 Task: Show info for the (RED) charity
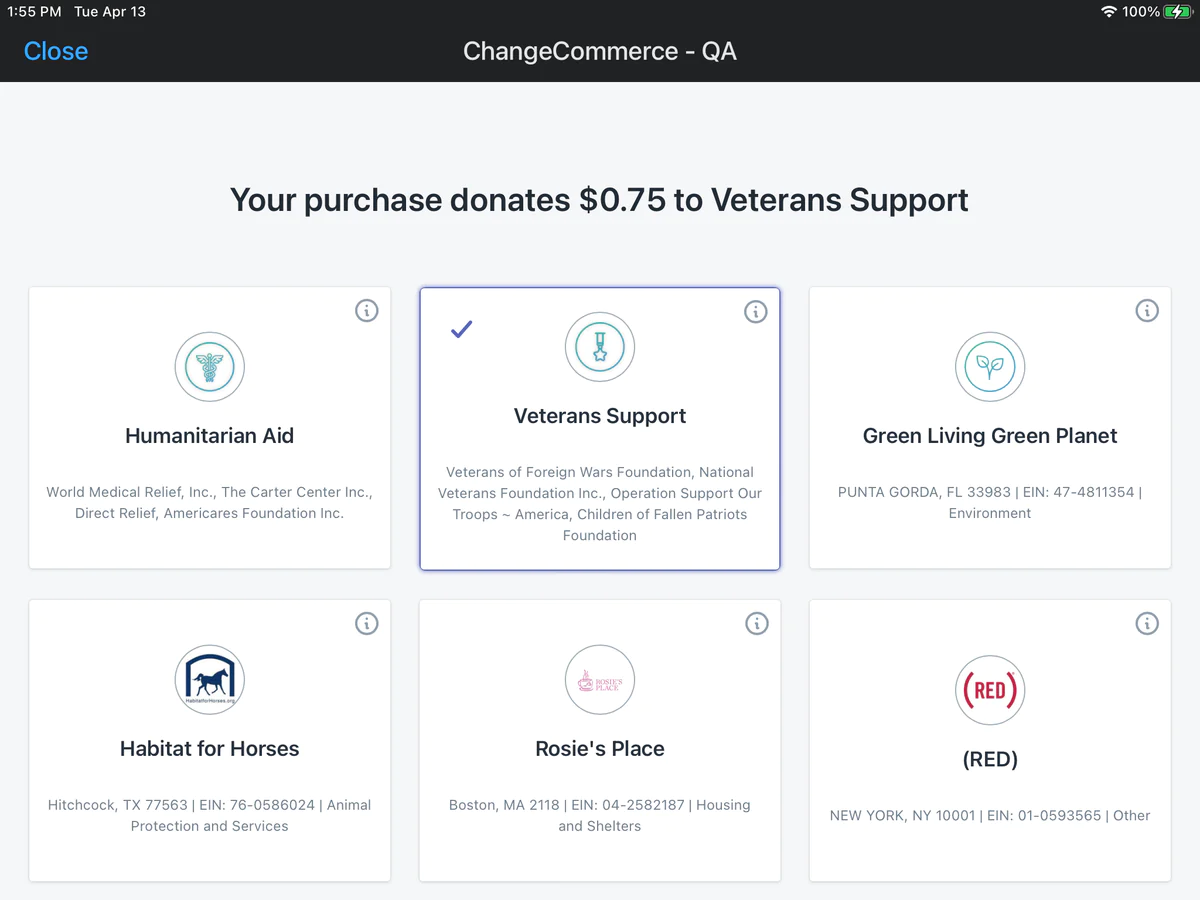(1147, 624)
